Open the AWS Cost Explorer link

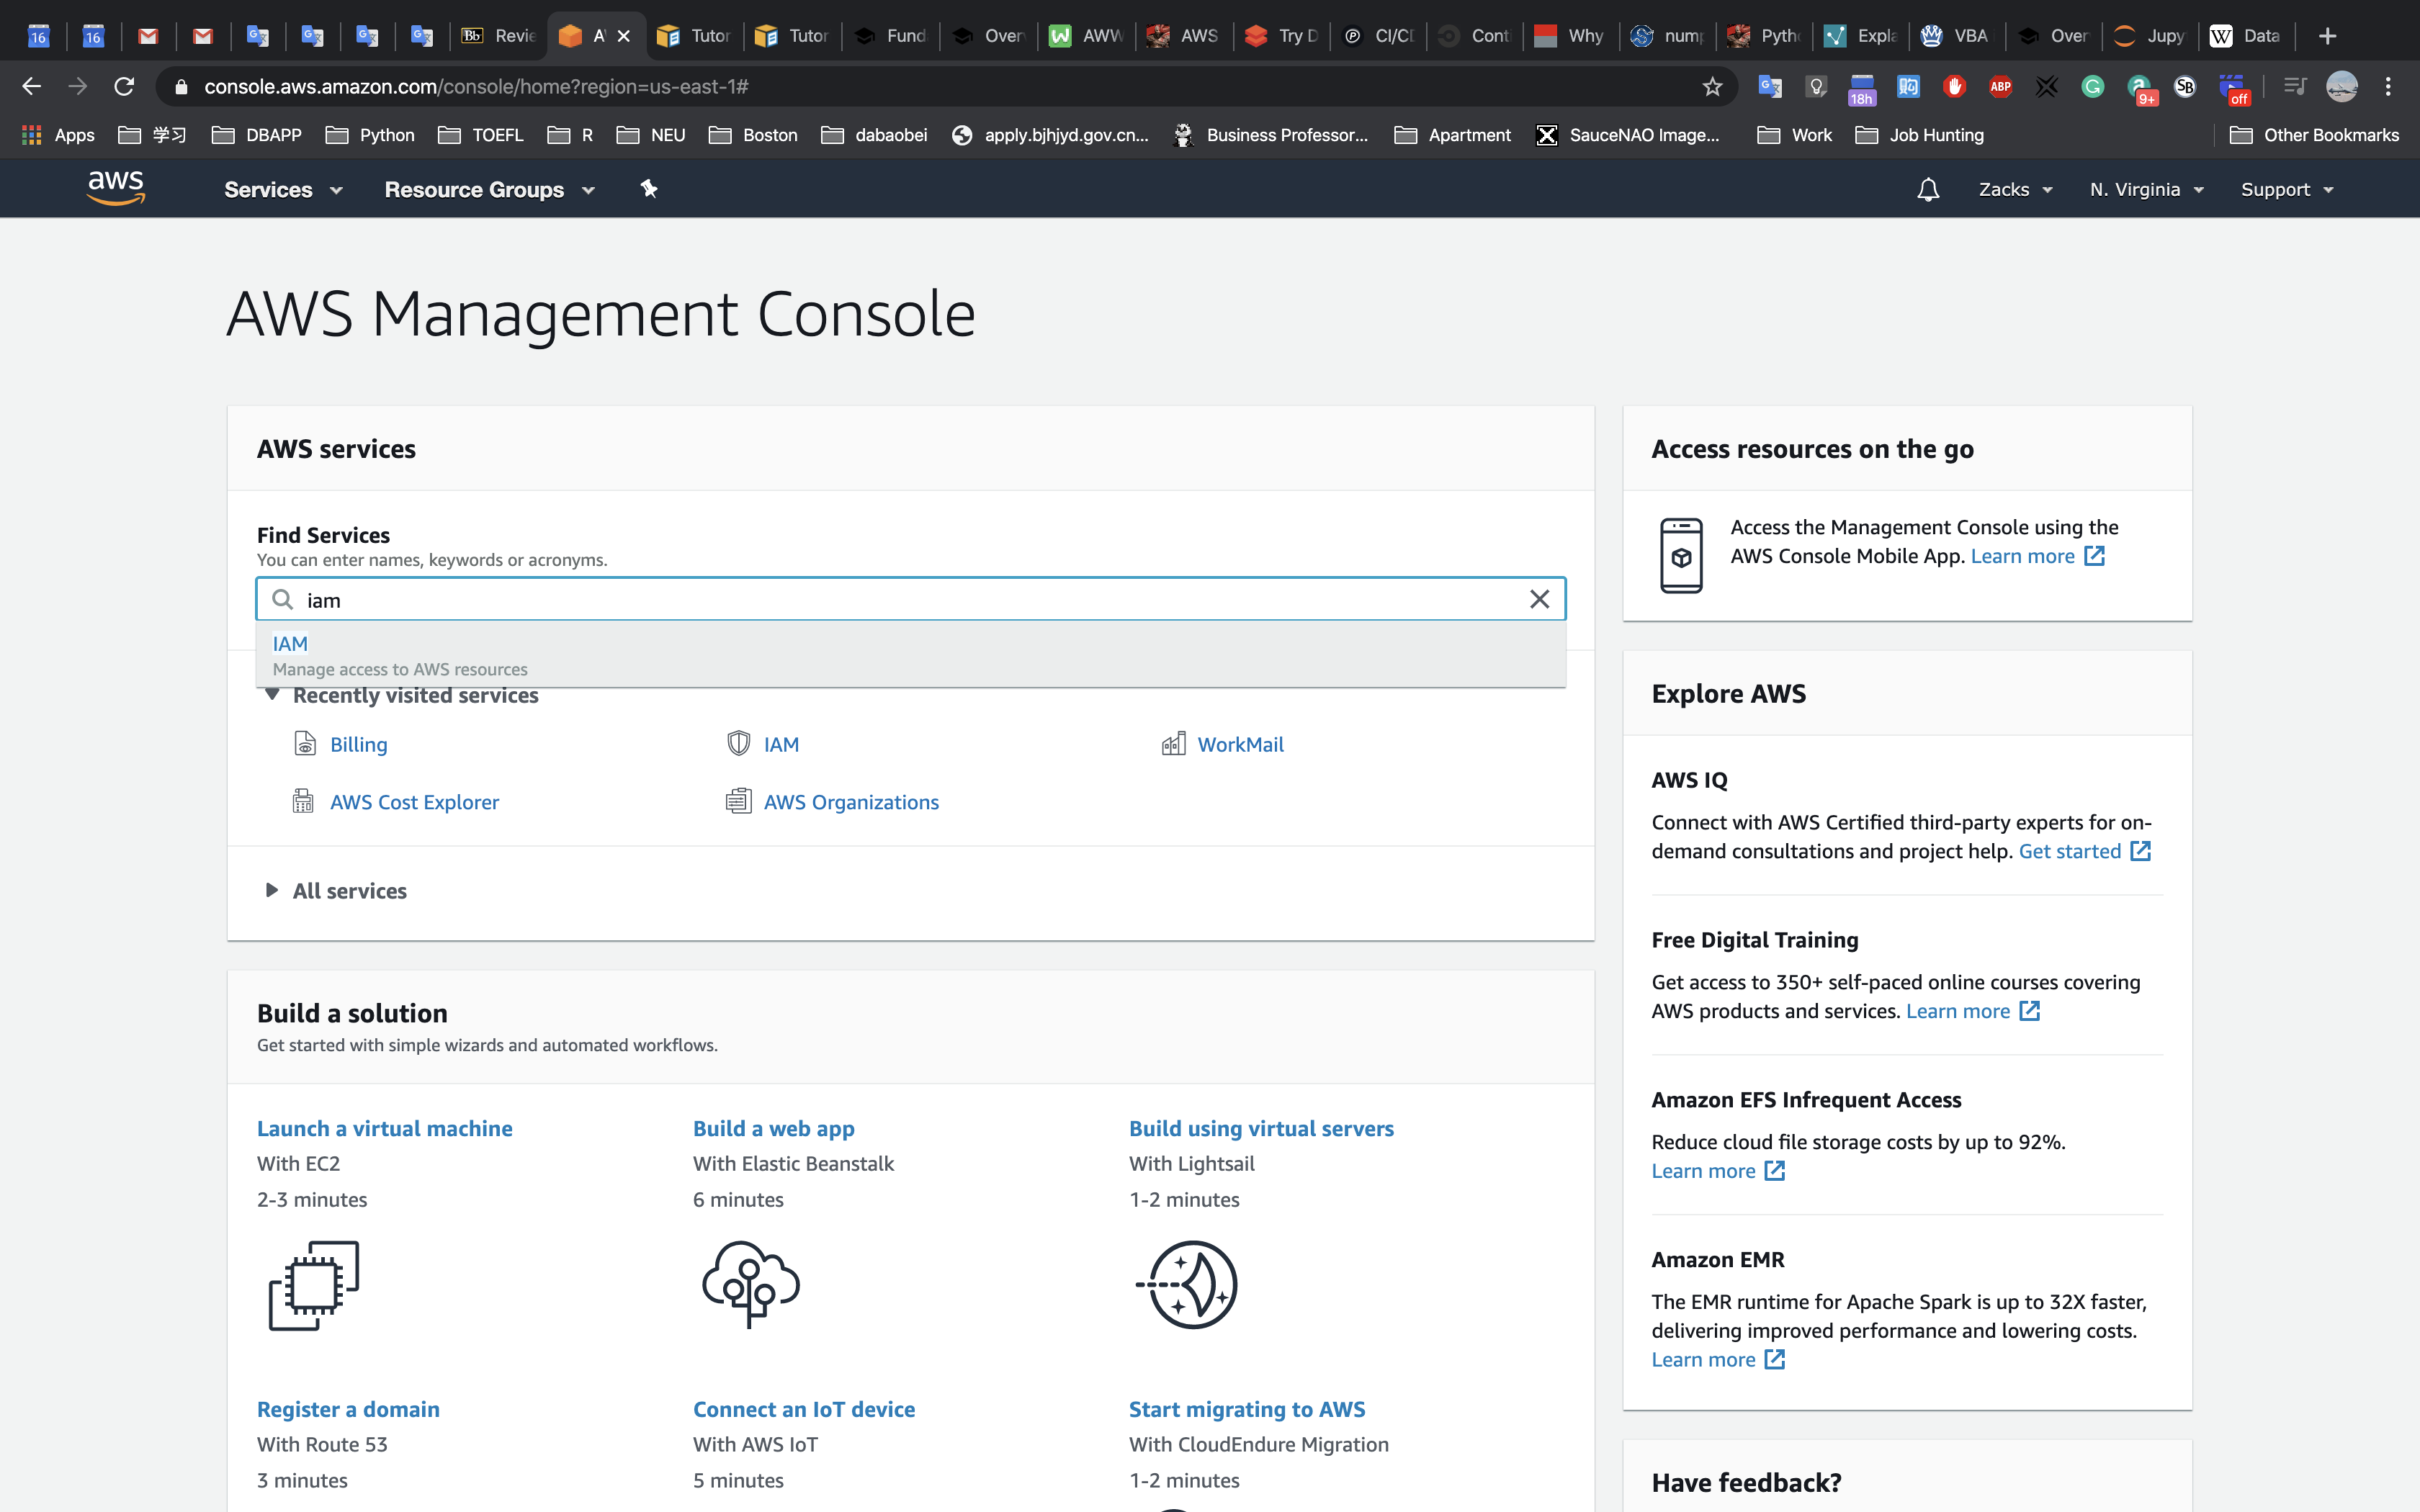coord(414,802)
